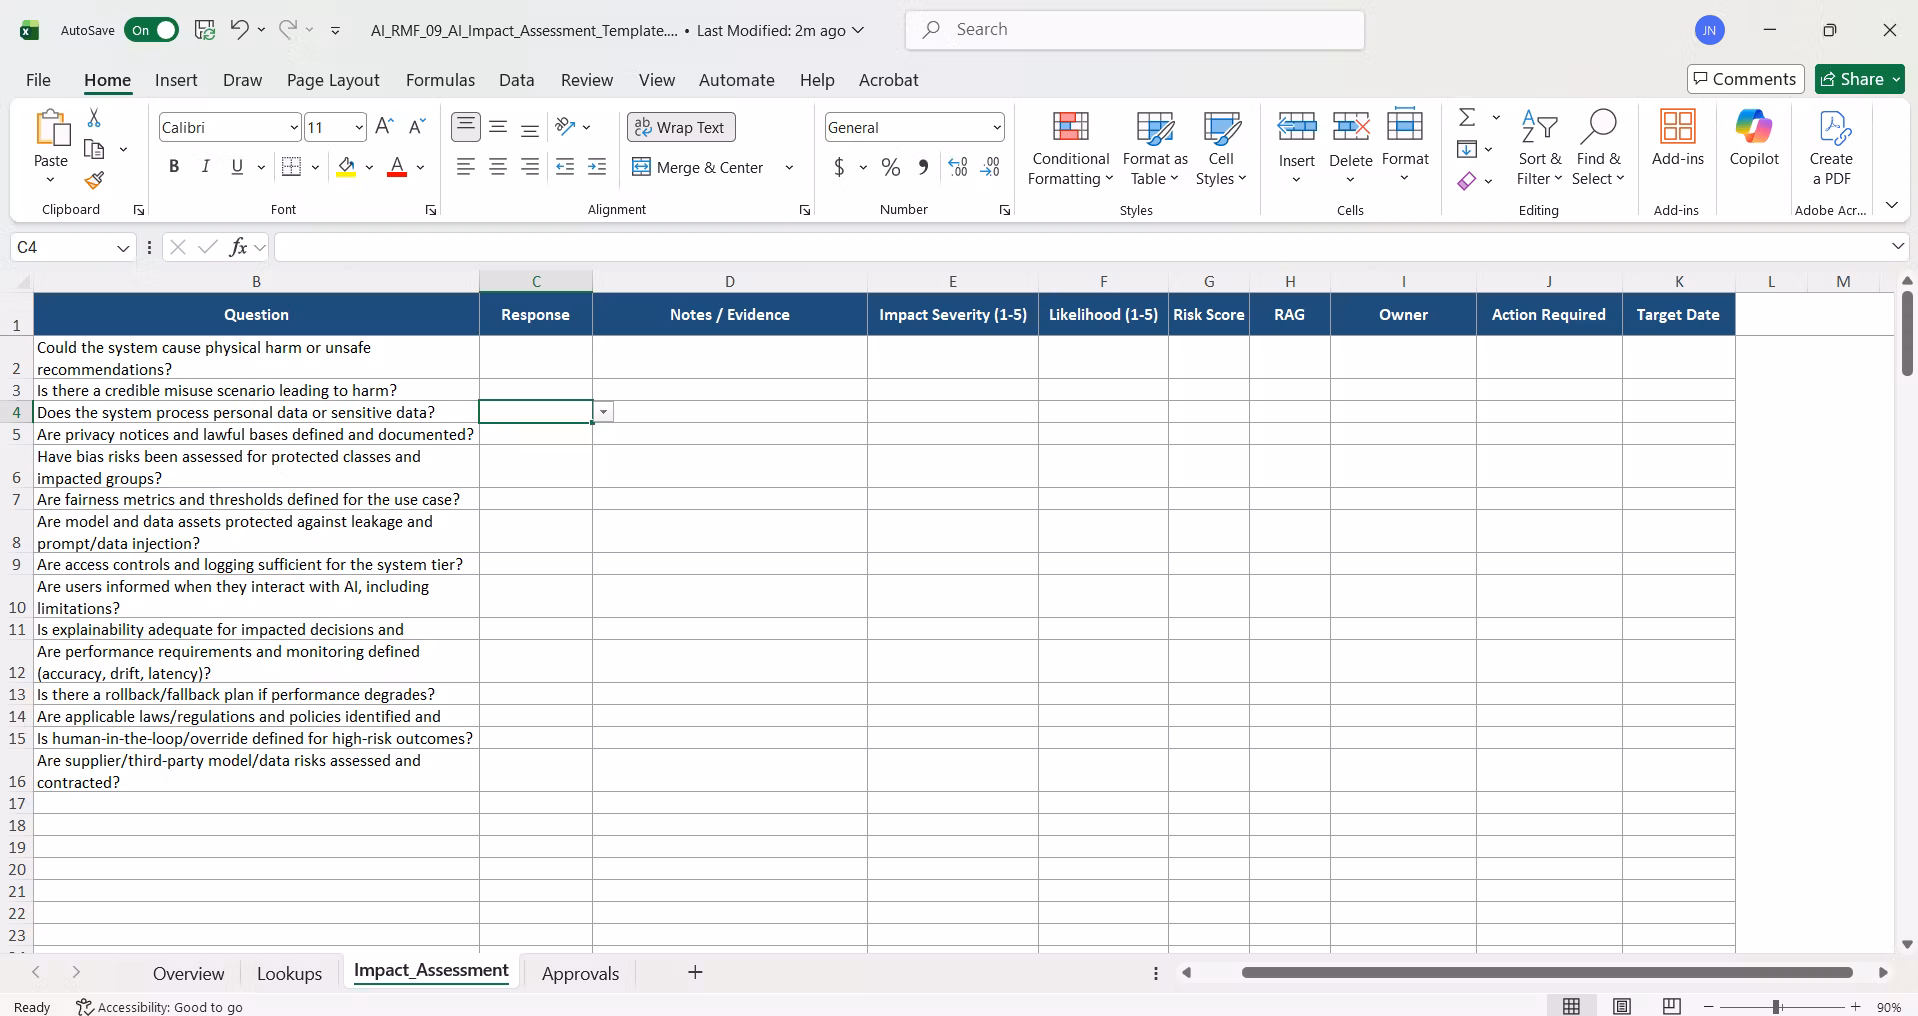Open the Formulas ribbon tab
The height and width of the screenshot is (1016, 1918).
440,80
